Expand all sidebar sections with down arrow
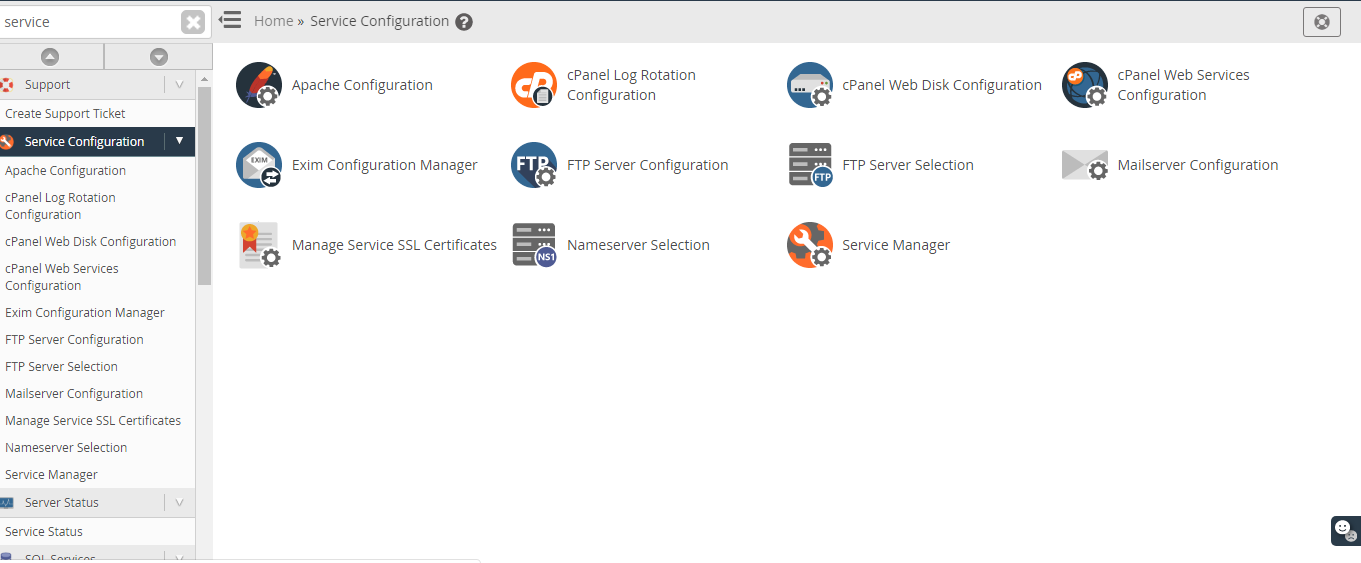 pos(159,57)
